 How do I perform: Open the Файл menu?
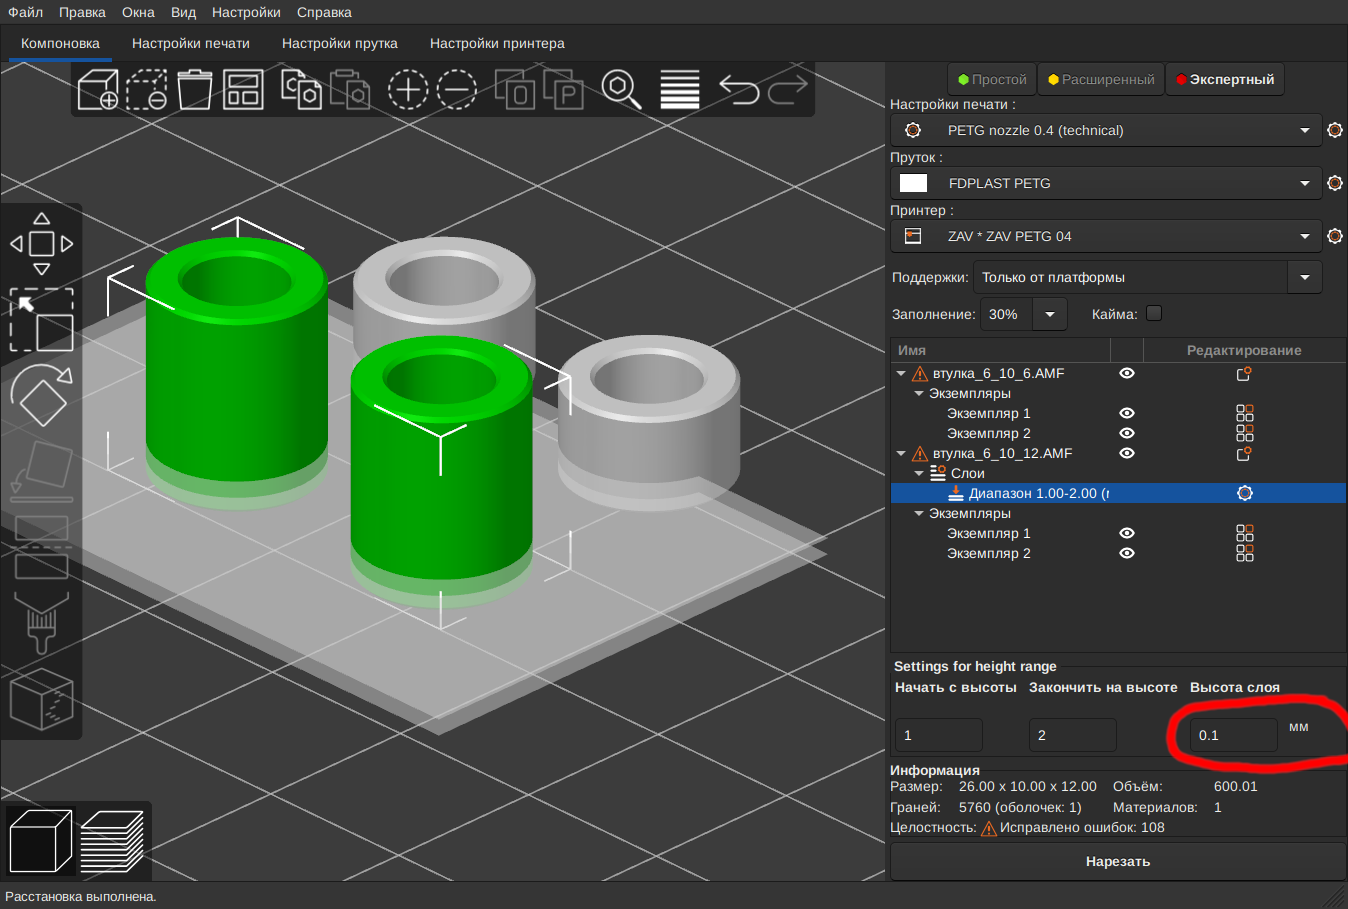click(22, 12)
